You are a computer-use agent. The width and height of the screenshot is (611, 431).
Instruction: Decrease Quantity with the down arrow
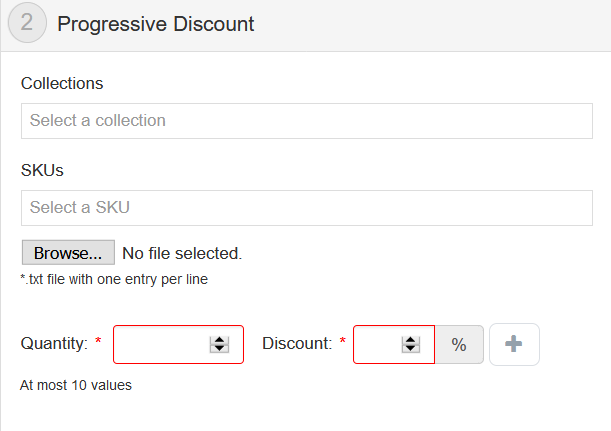pyautogui.click(x=219, y=349)
